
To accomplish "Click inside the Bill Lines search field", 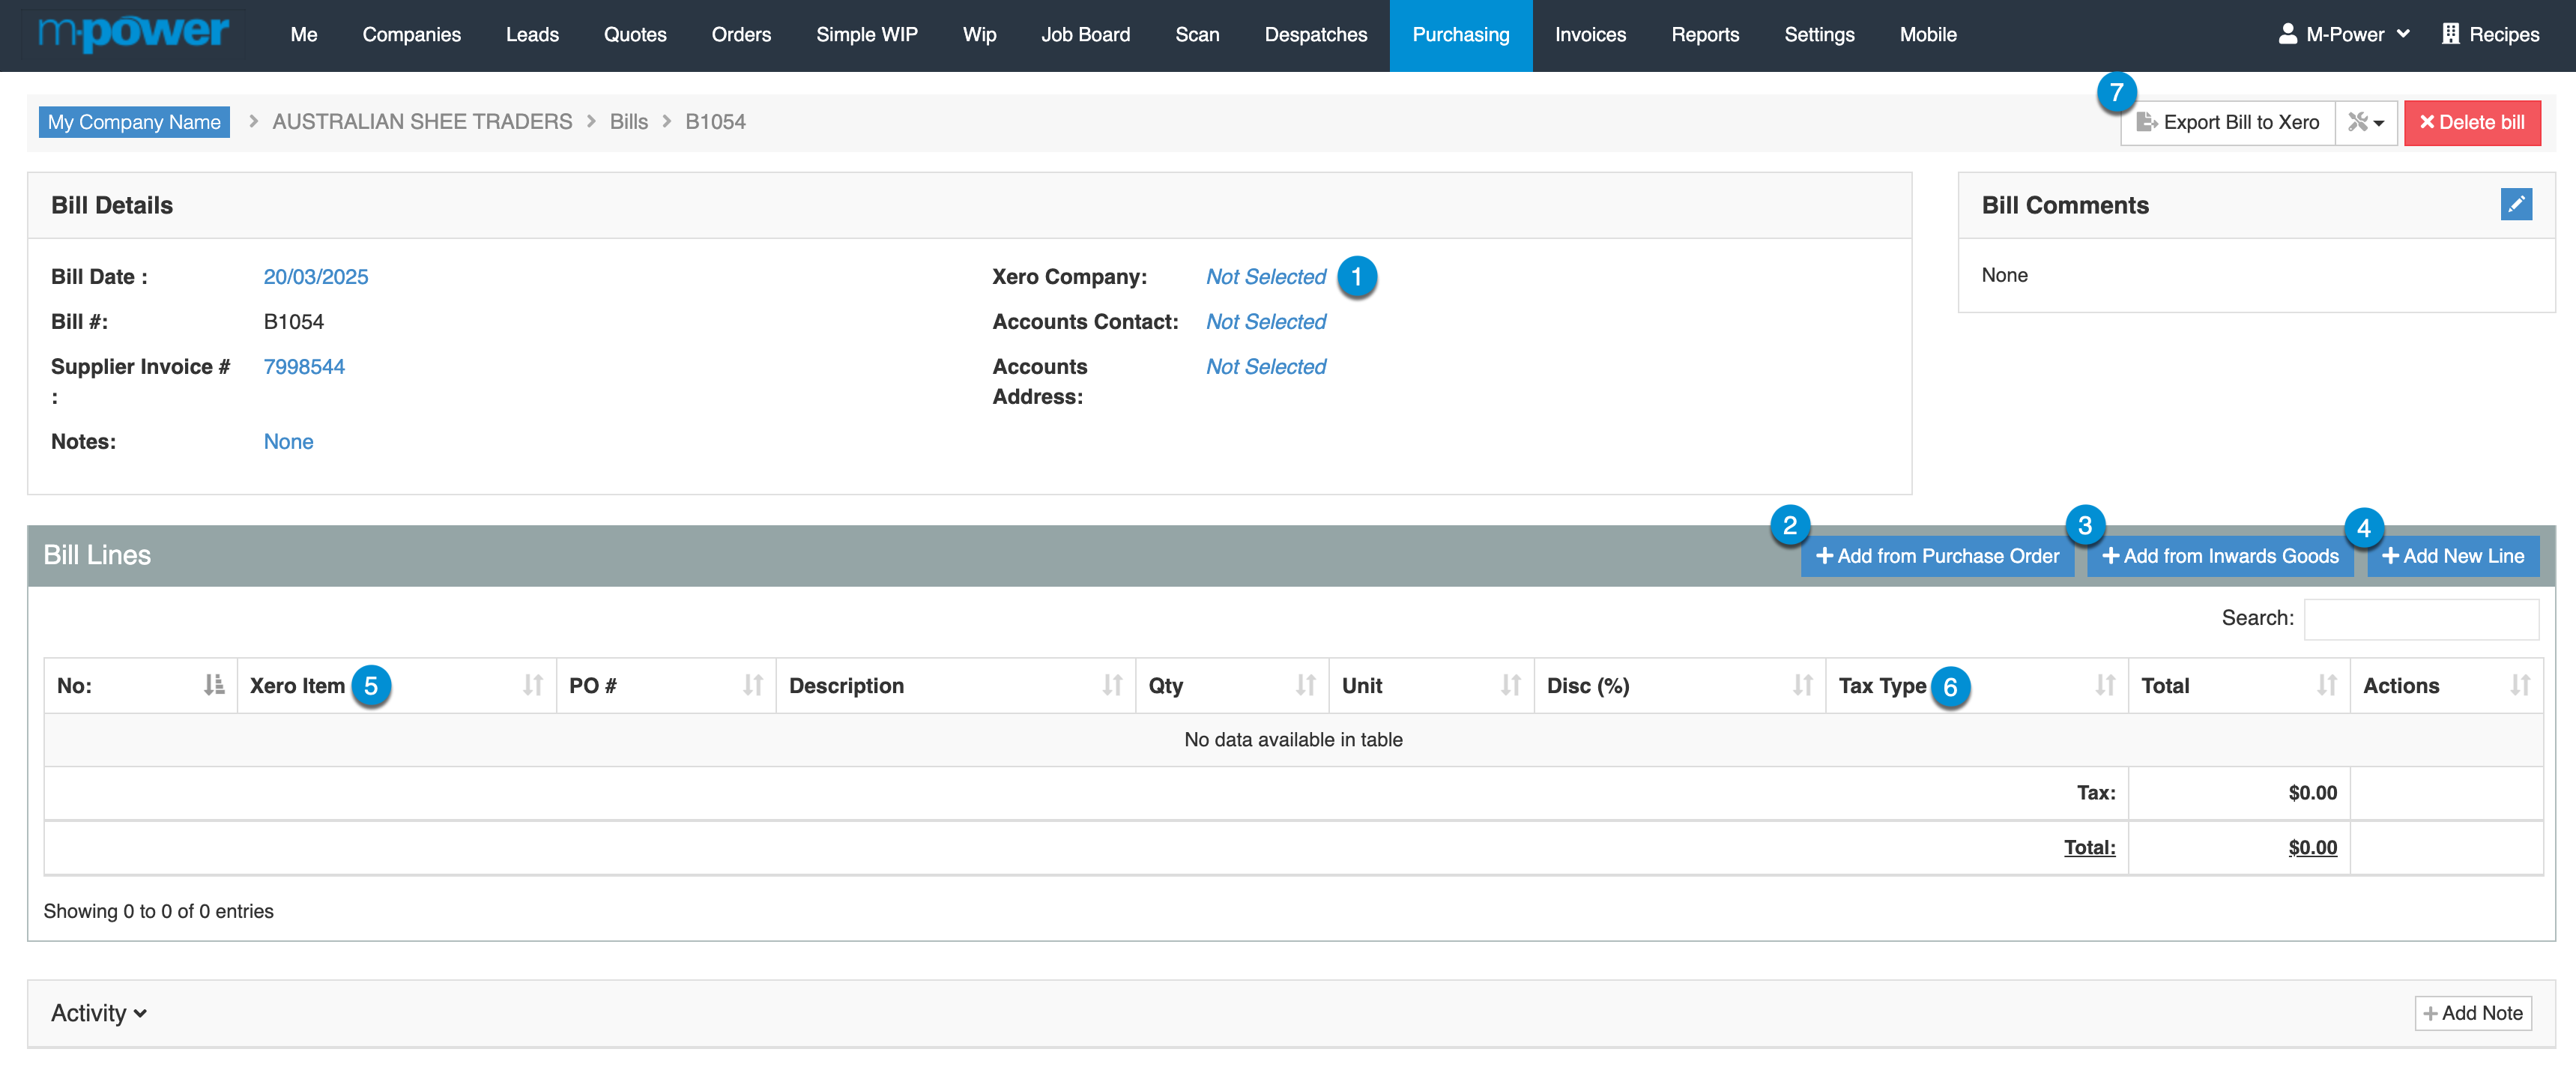I will [2421, 618].
